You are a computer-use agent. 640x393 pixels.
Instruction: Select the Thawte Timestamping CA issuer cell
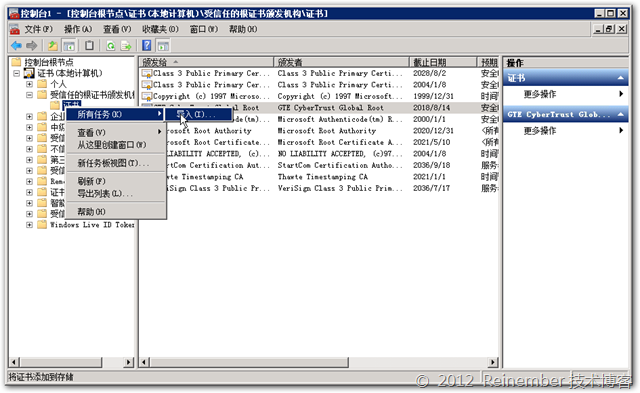(323, 177)
